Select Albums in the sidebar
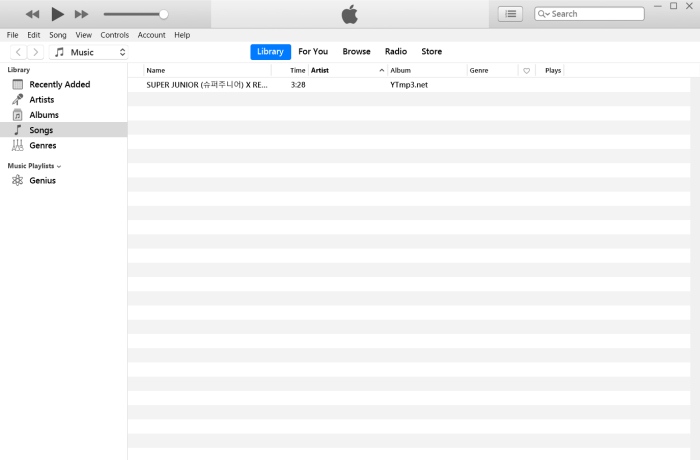Viewport: 700px width, 460px height. pyautogui.click(x=63, y=115)
